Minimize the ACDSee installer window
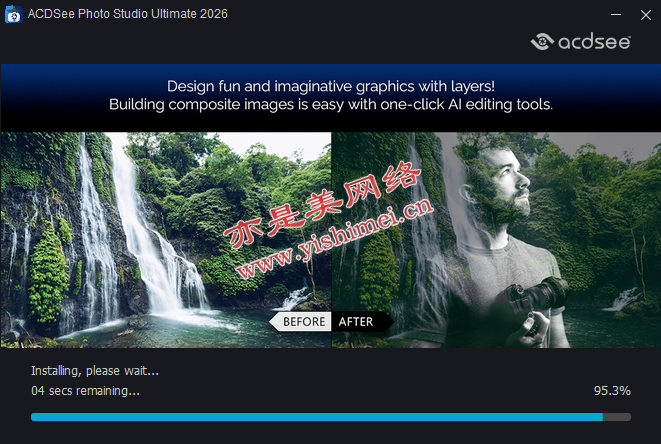 (616, 15)
